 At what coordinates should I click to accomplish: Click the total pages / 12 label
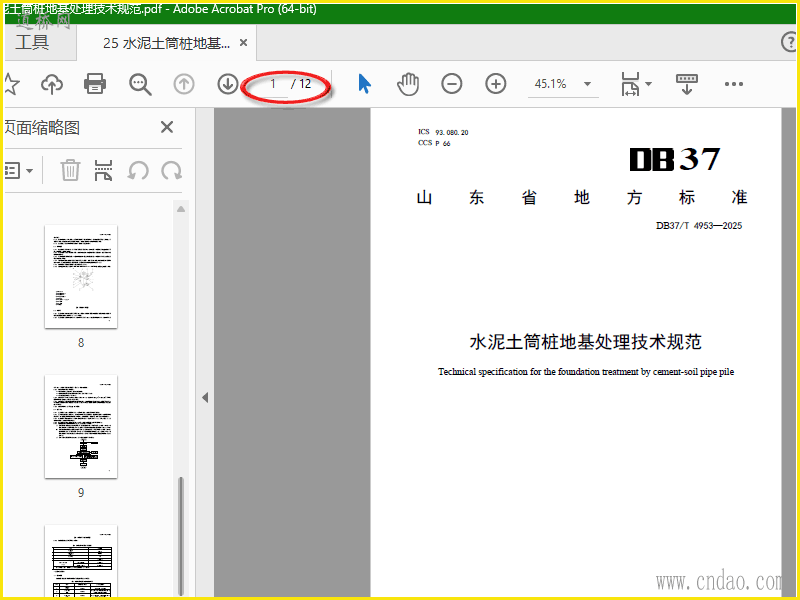coord(301,84)
